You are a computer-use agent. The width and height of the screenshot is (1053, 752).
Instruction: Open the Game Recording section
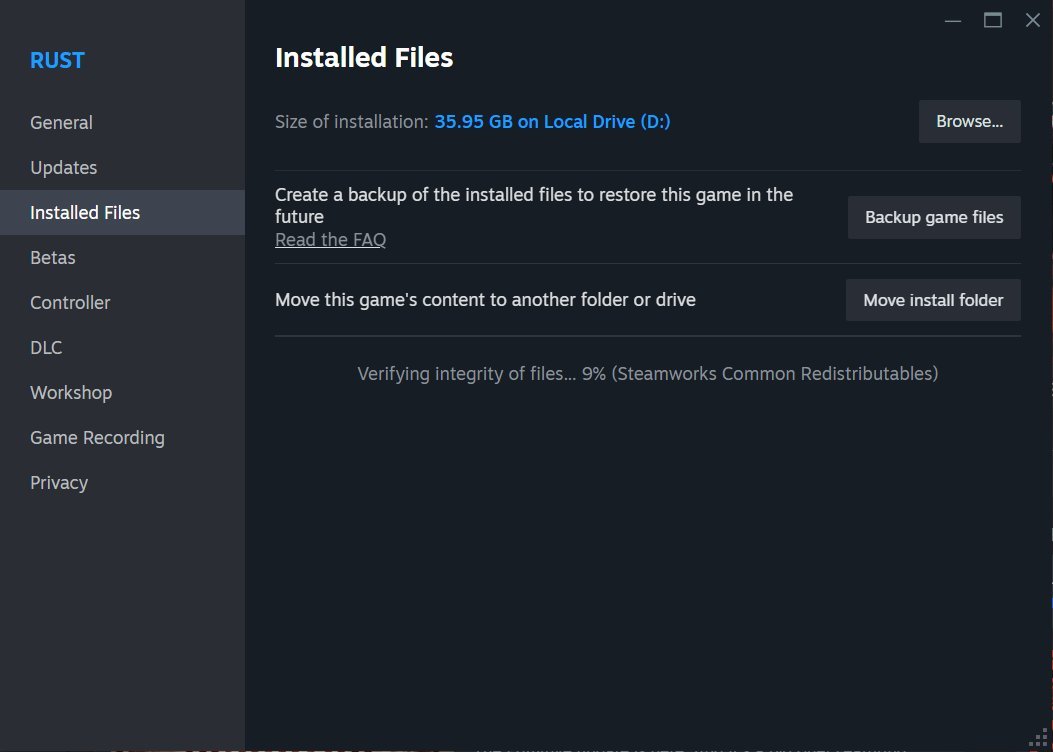(x=97, y=437)
